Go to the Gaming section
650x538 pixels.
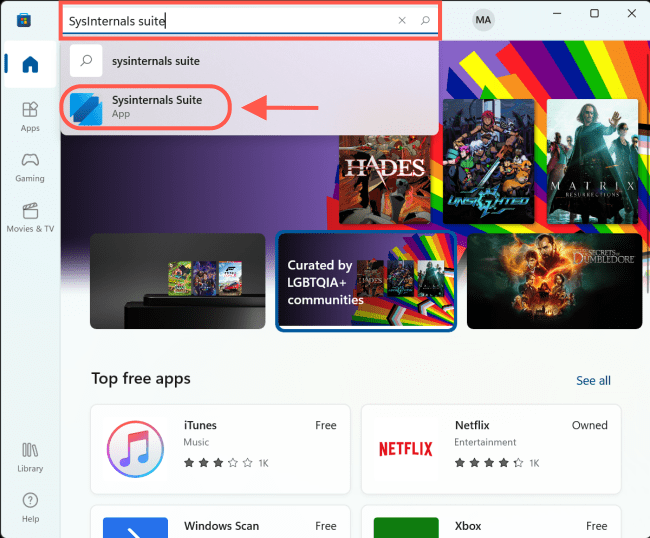coord(30,166)
